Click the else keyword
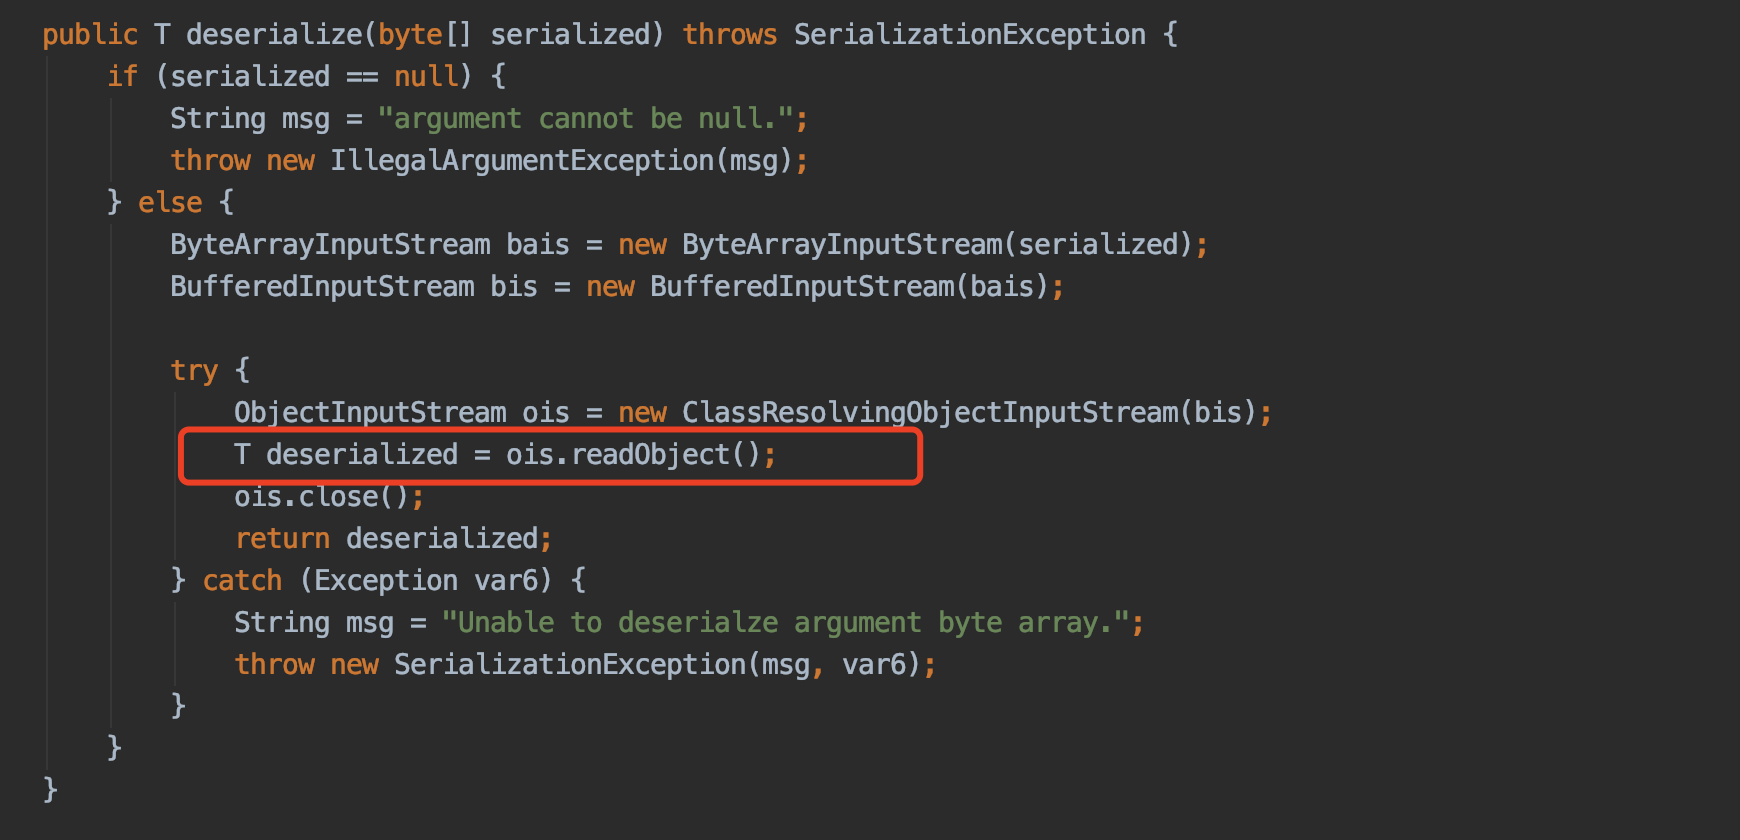The image size is (1740, 840). 170,203
